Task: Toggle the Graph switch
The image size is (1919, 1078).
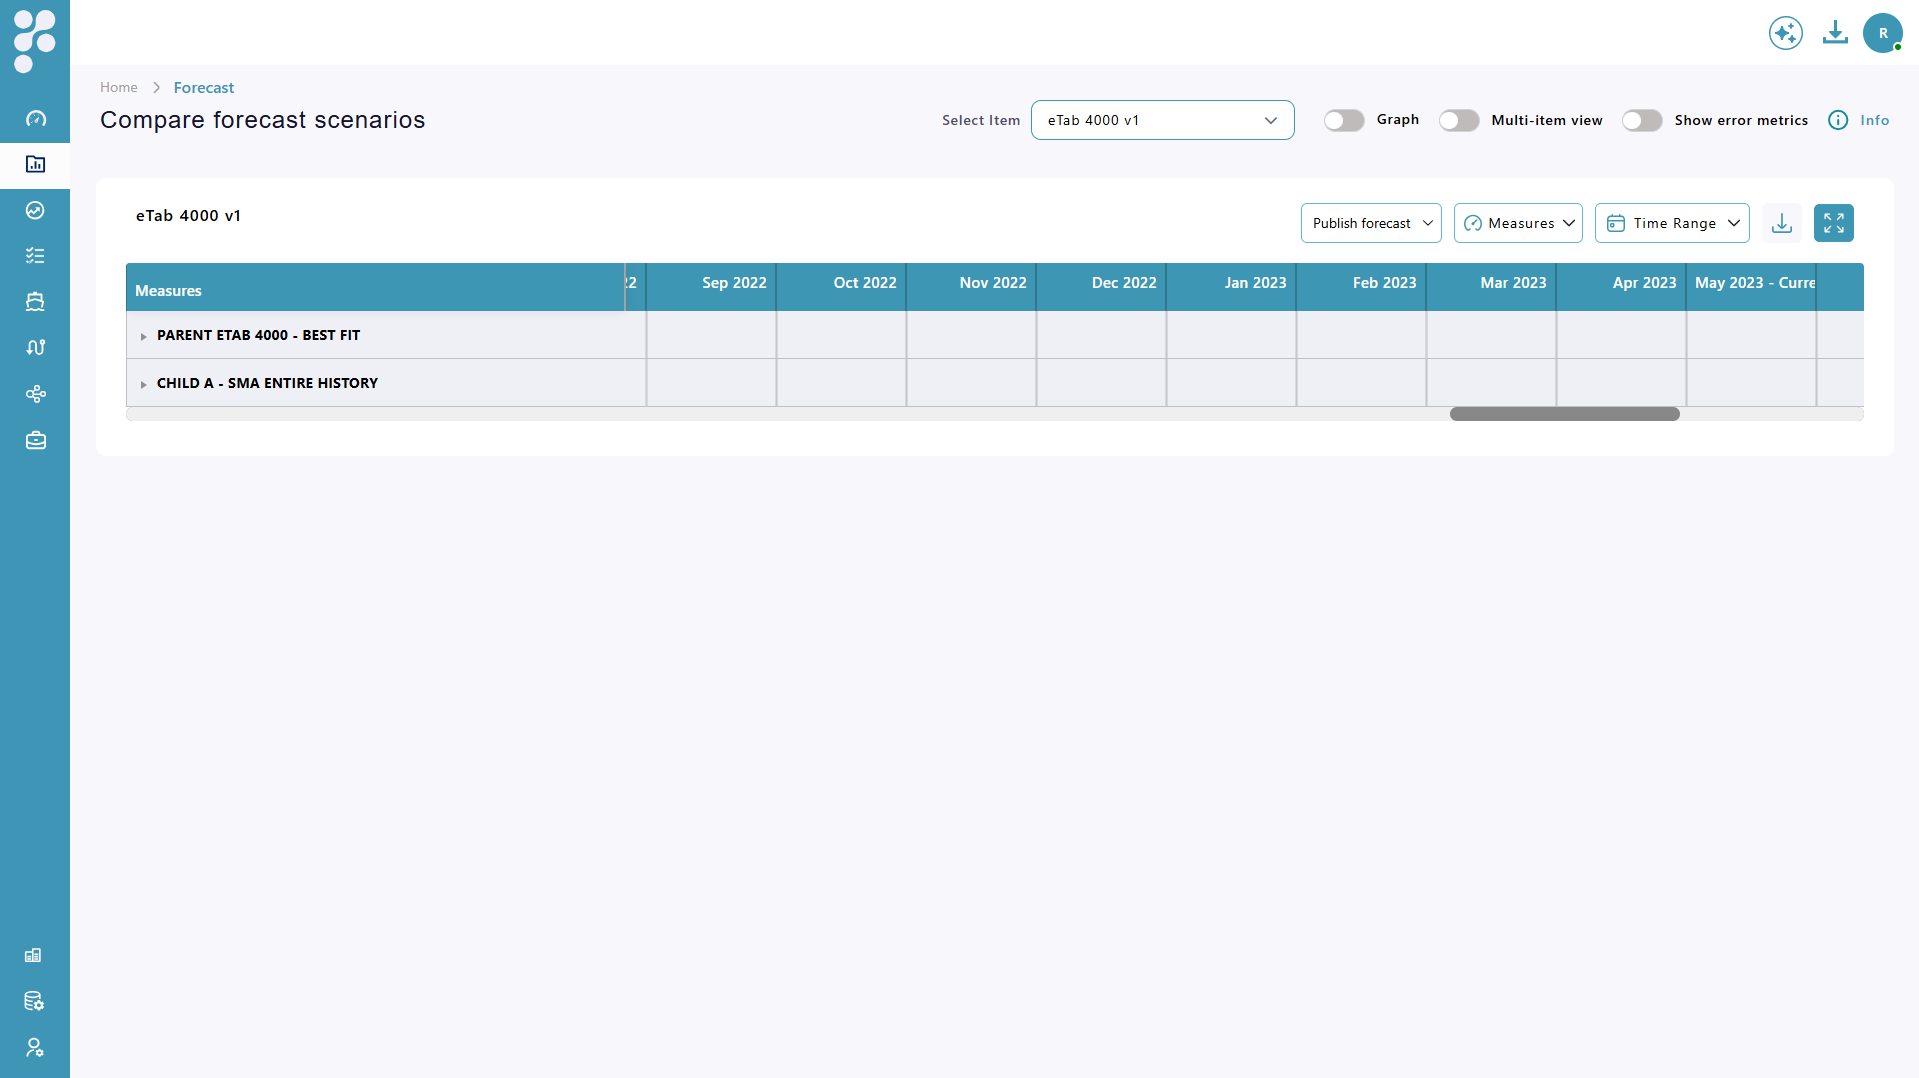Action: pos(1344,120)
